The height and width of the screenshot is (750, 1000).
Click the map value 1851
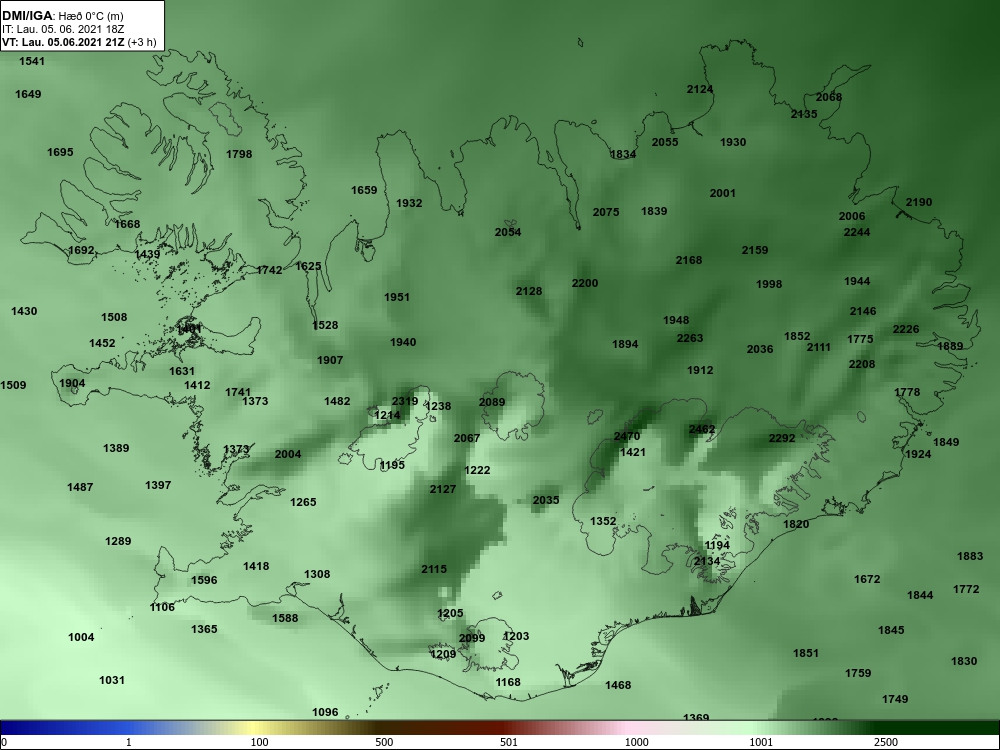pos(805,653)
